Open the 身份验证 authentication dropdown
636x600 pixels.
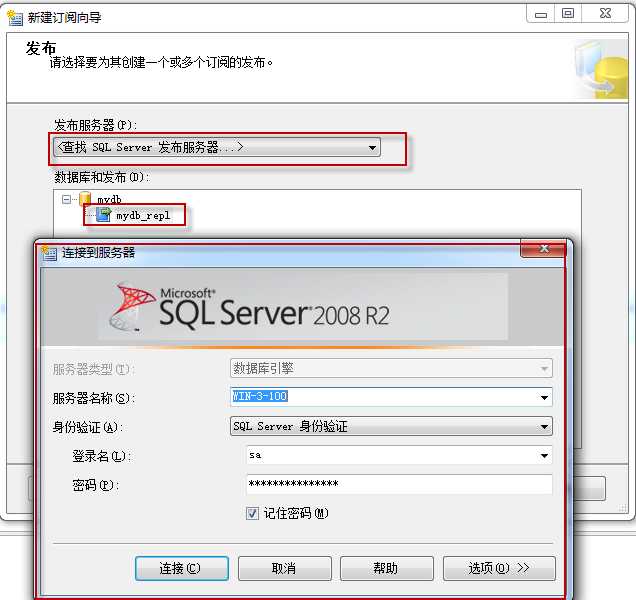click(391, 426)
